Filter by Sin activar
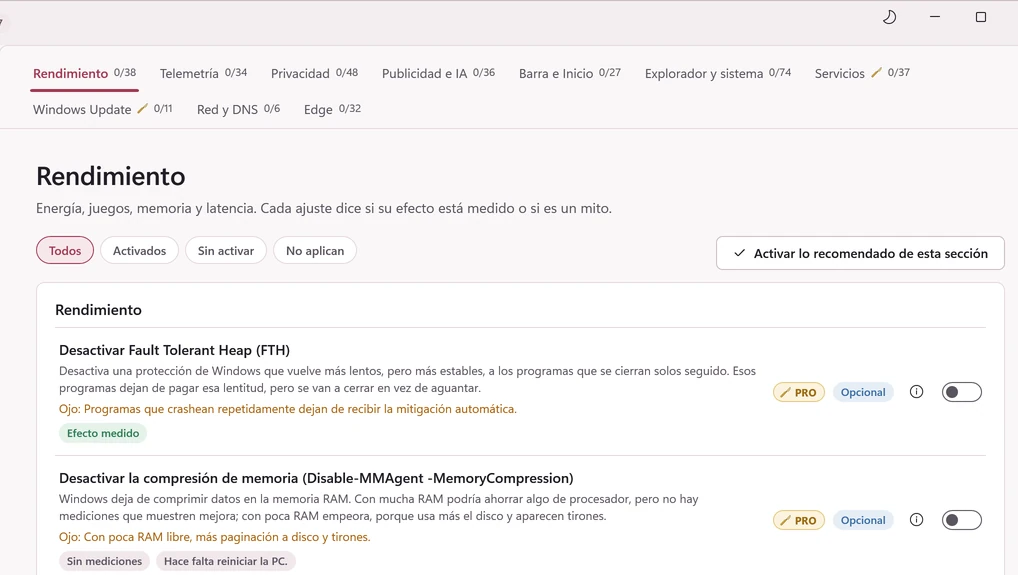The height and width of the screenshot is (575, 1018). point(226,251)
